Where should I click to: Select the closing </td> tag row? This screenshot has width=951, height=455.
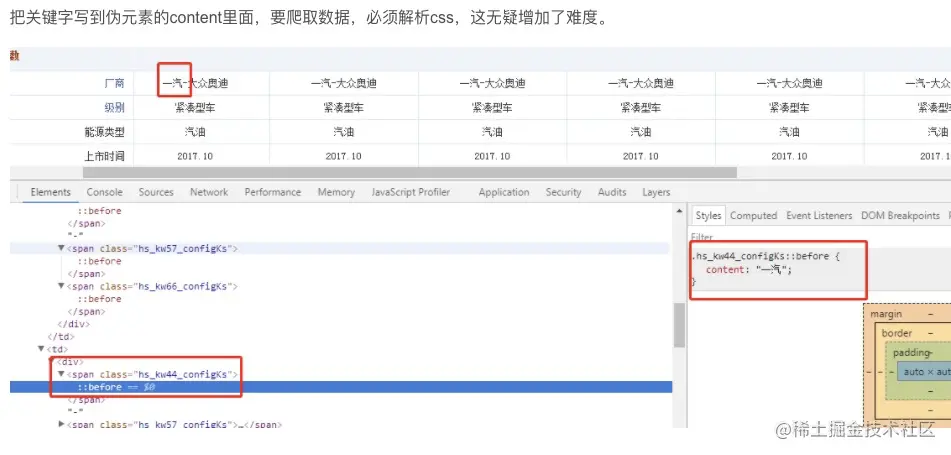click(61, 336)
